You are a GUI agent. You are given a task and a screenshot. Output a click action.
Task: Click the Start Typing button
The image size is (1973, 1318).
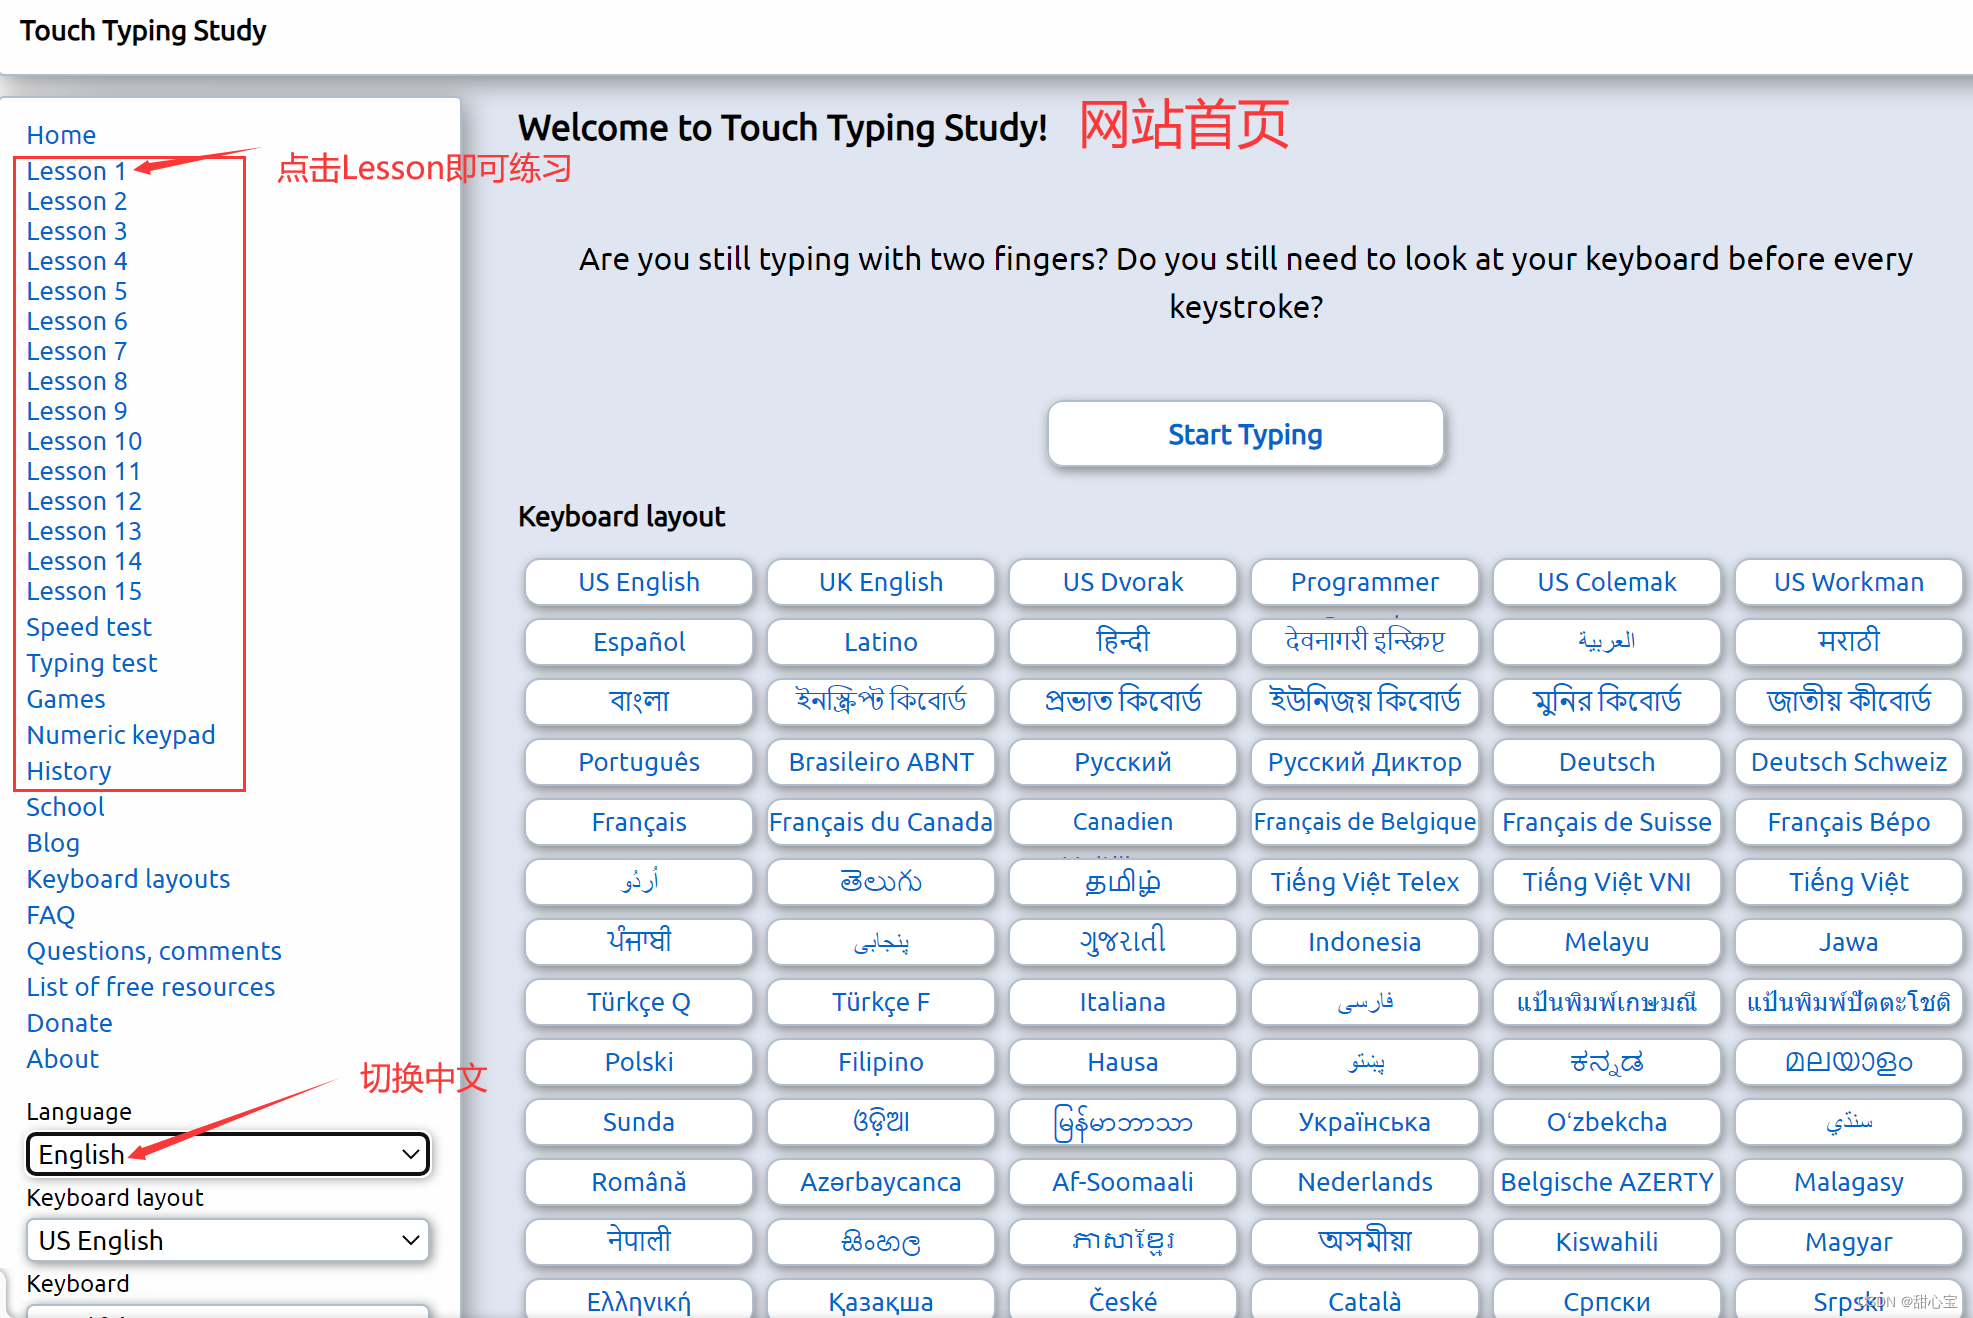pyautogui.click(x=1245, y=434)
